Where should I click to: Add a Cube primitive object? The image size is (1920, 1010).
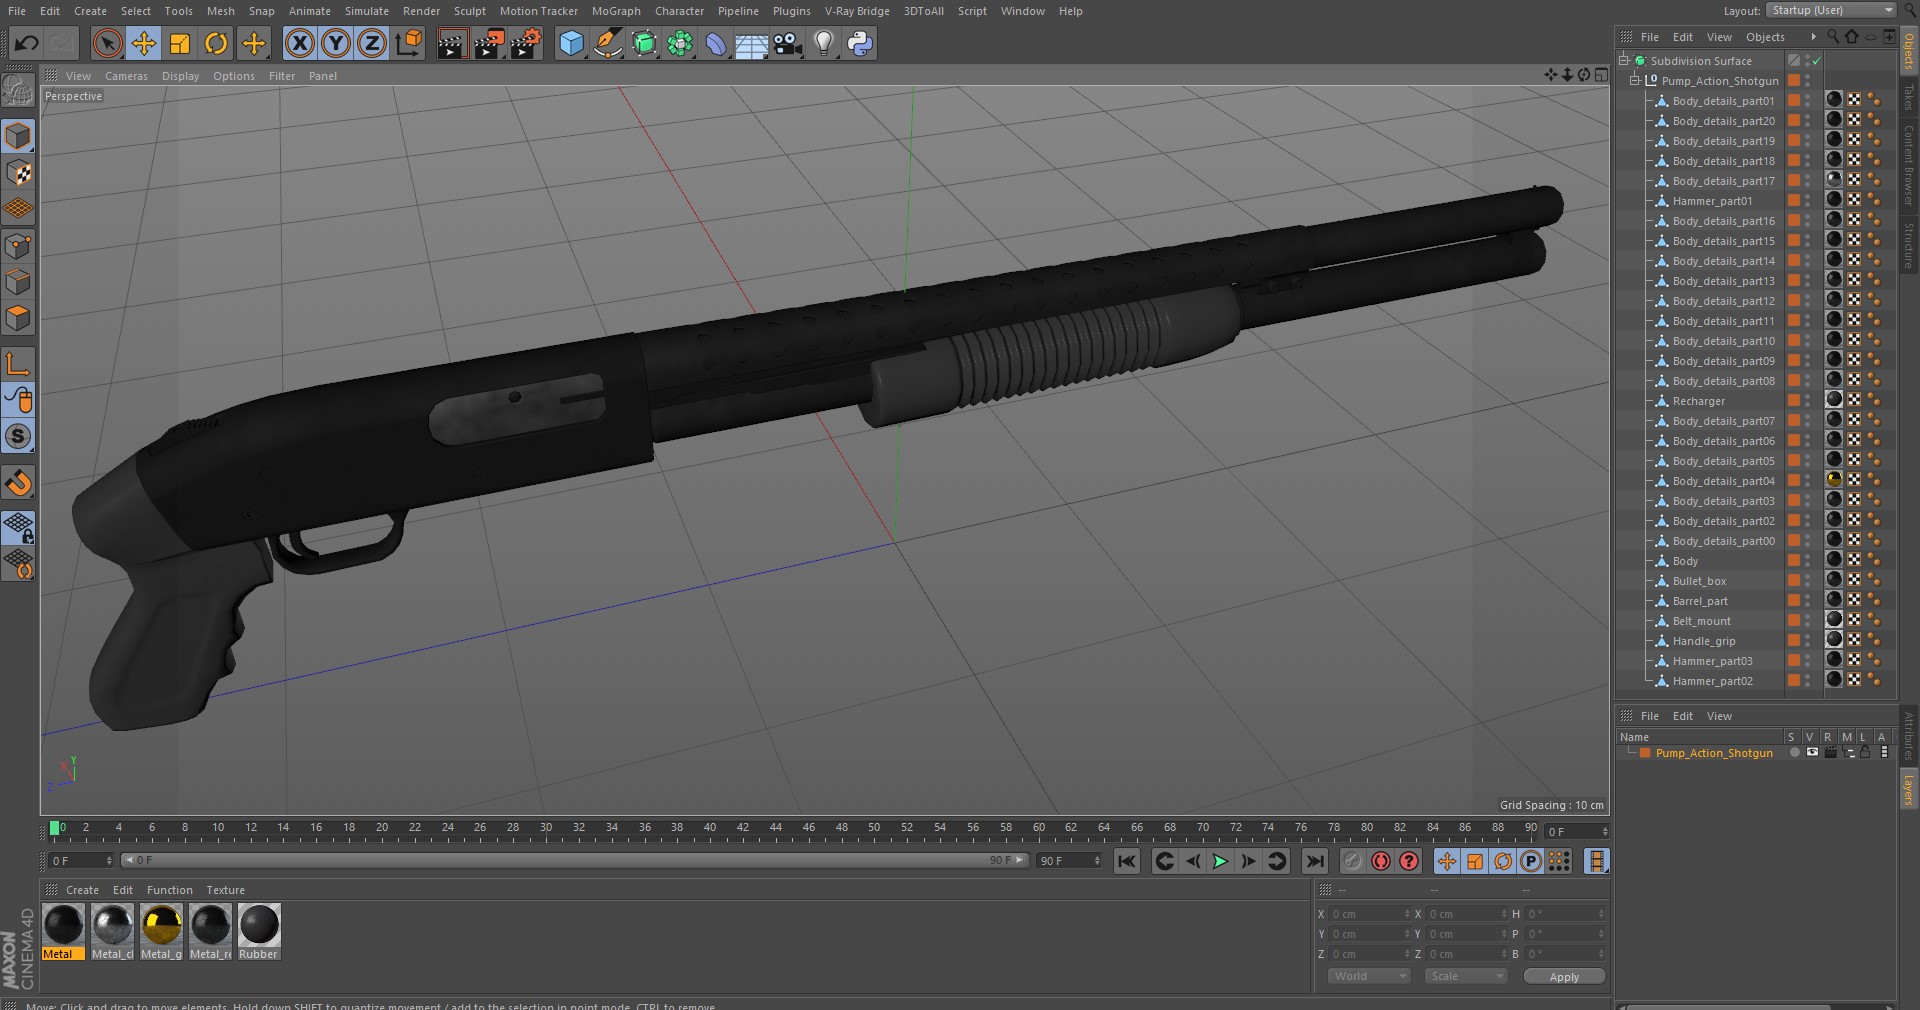(571, 43)
